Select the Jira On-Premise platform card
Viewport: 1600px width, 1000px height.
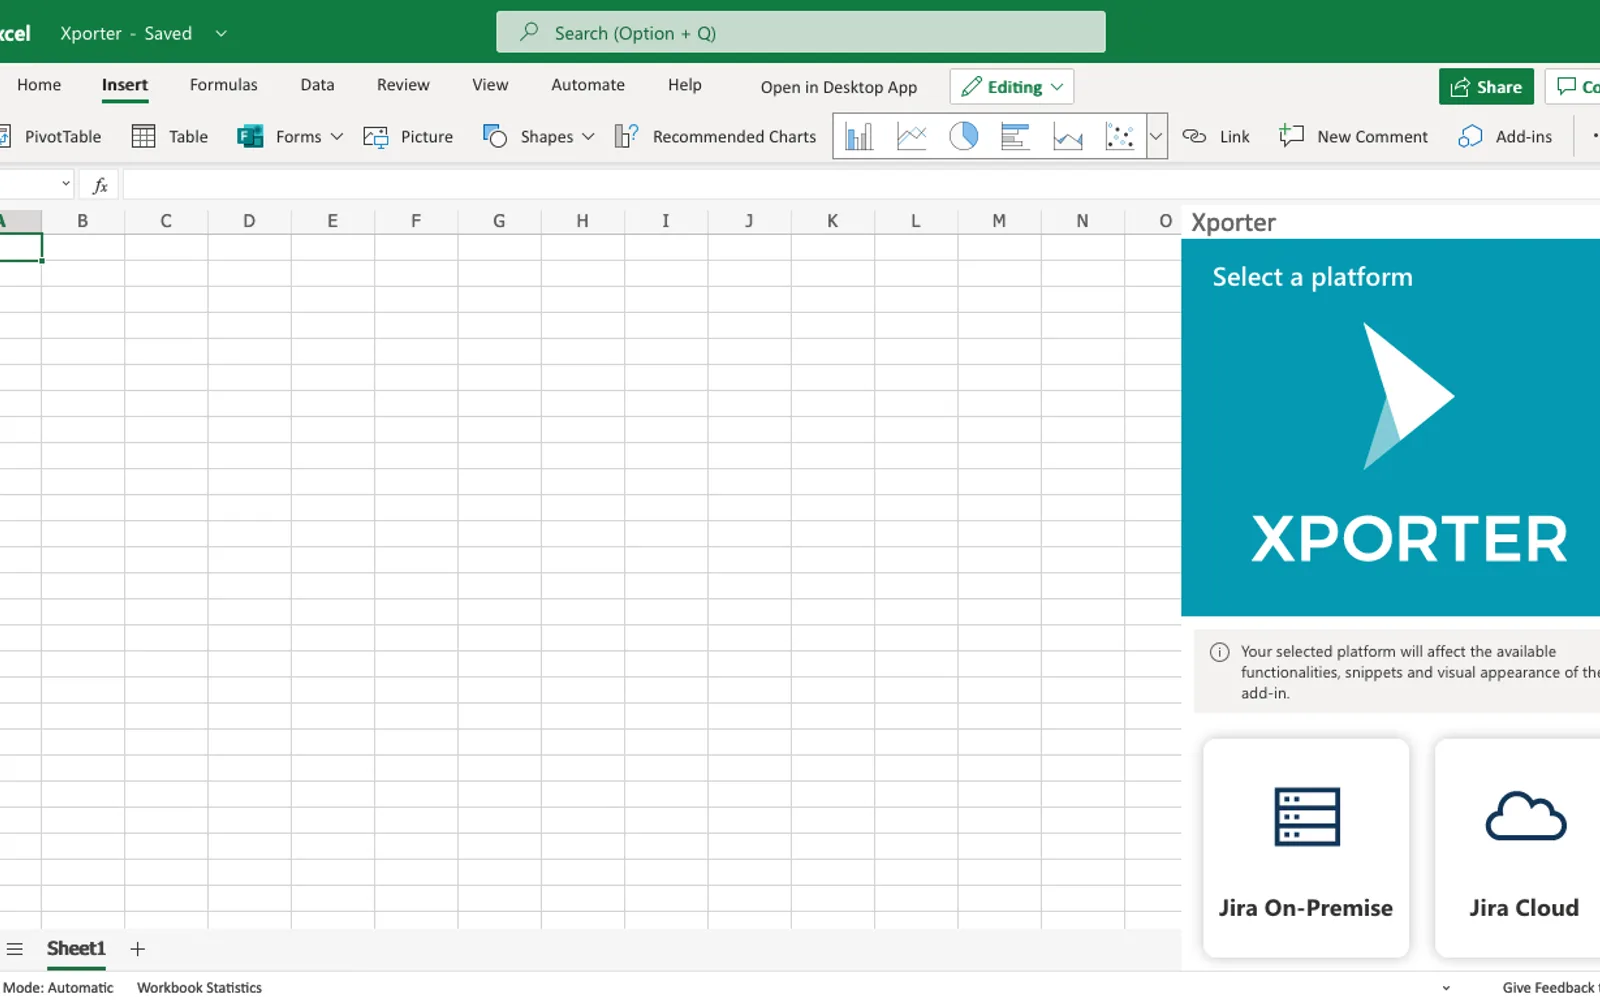[x=1306, y=848]
